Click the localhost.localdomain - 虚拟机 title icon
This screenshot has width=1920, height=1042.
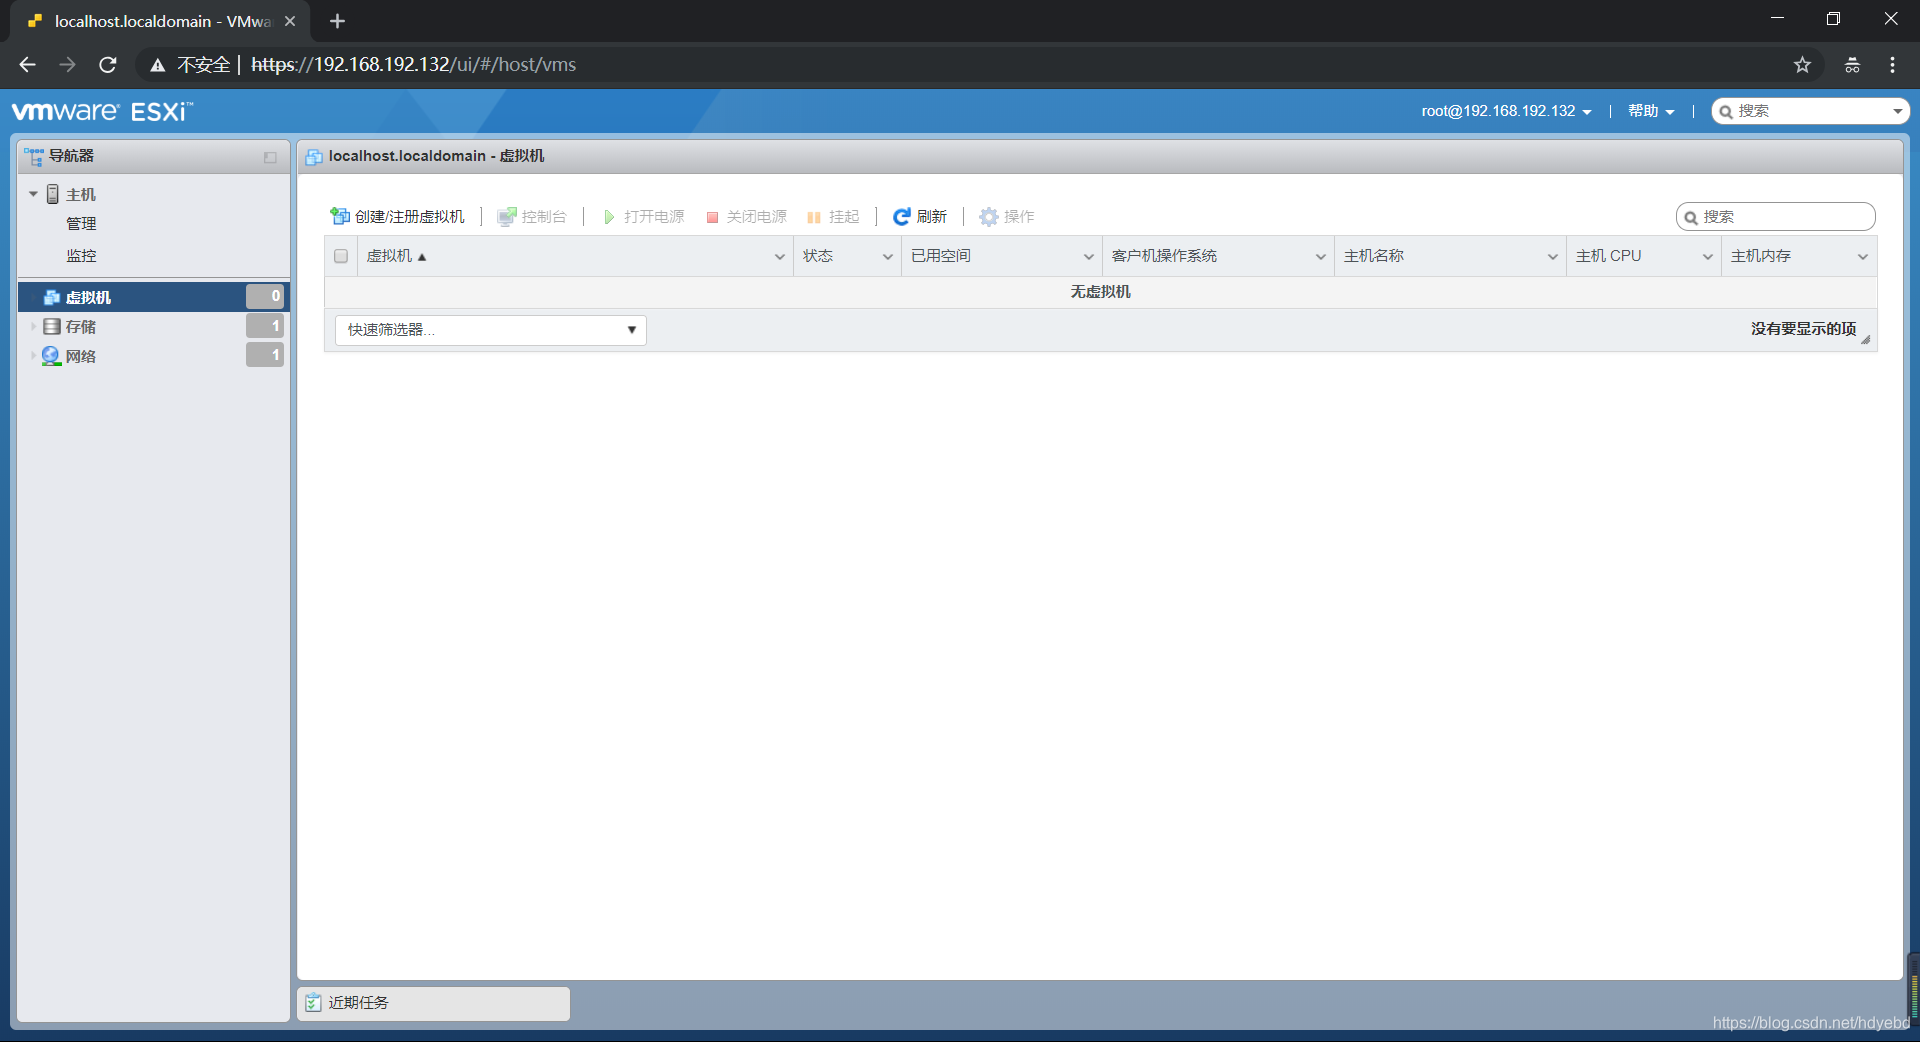(314, 157)
